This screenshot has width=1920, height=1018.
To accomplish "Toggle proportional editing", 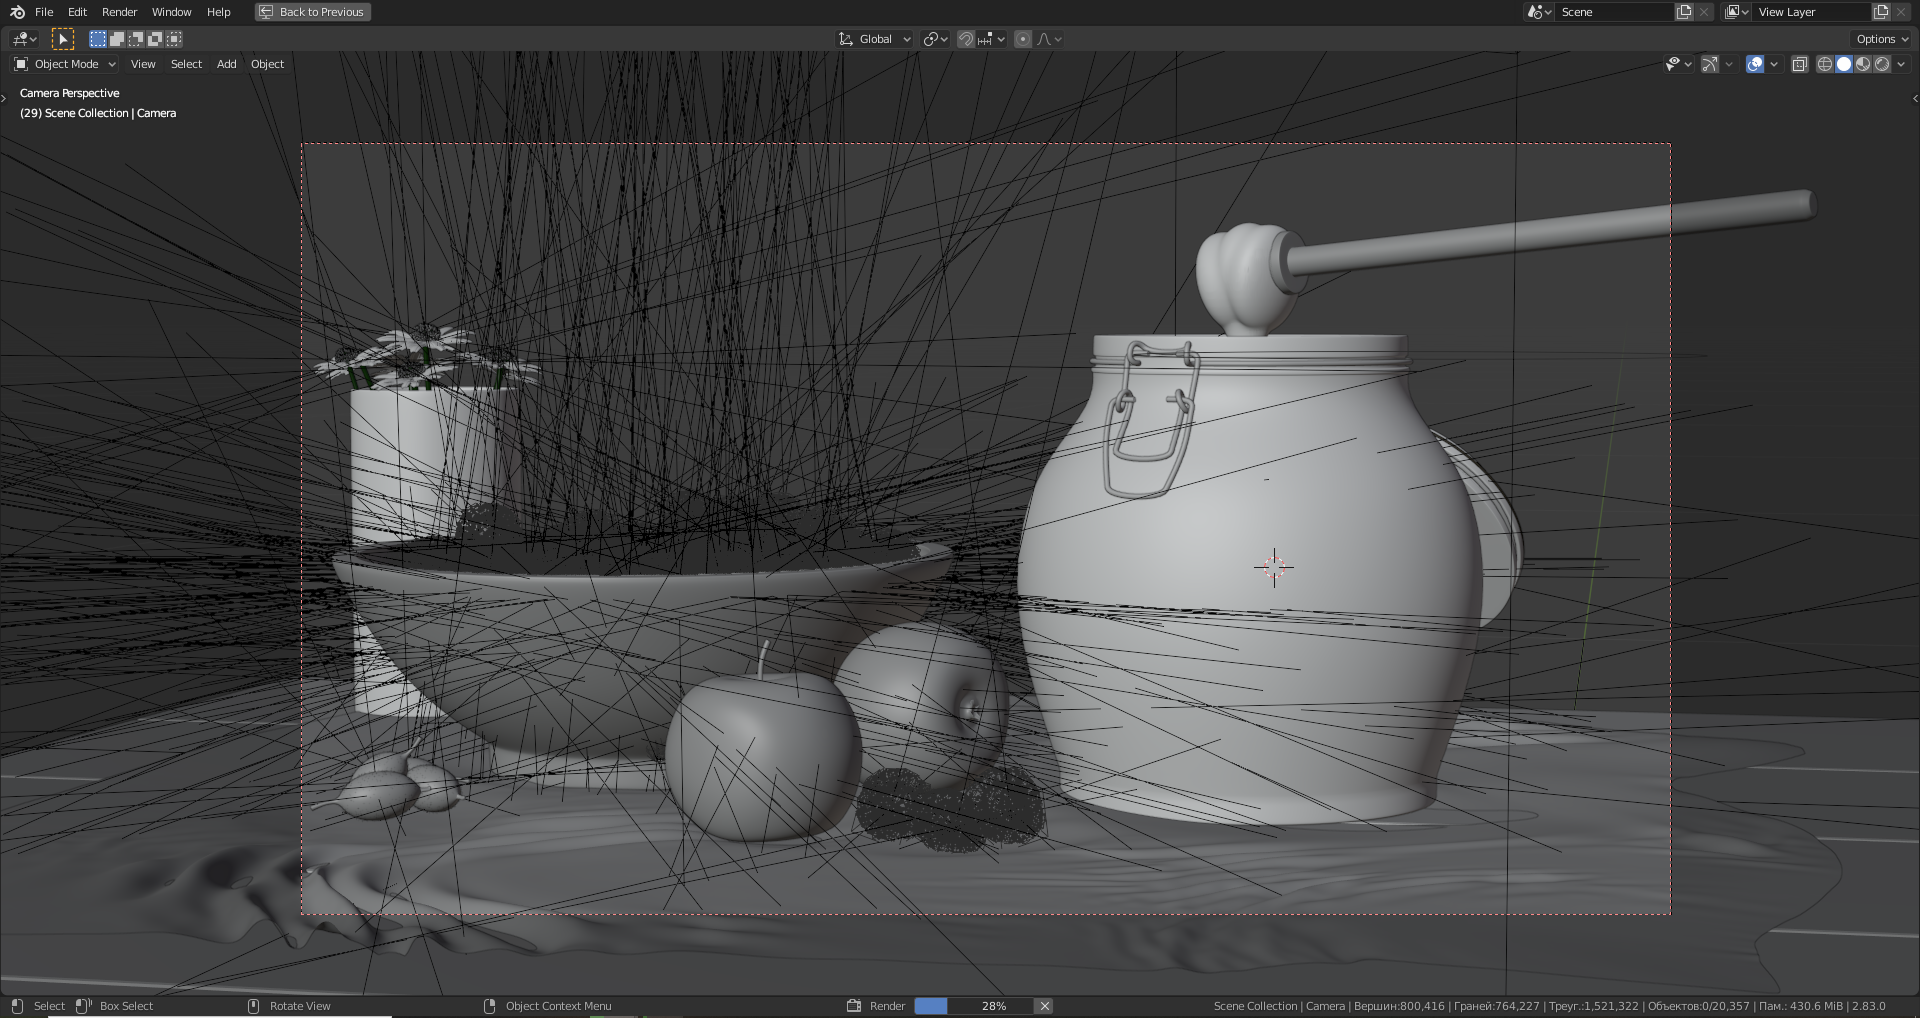I will coord(1022,39).
